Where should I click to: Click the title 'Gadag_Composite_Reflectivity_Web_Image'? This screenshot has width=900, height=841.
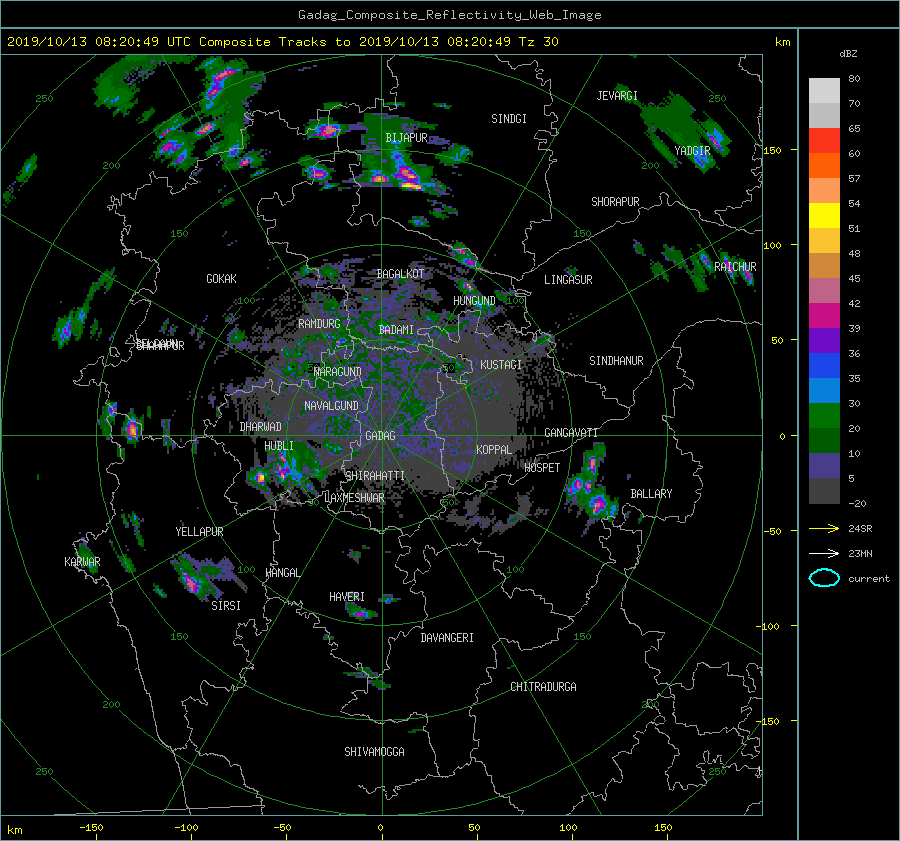tap(449, 15)
